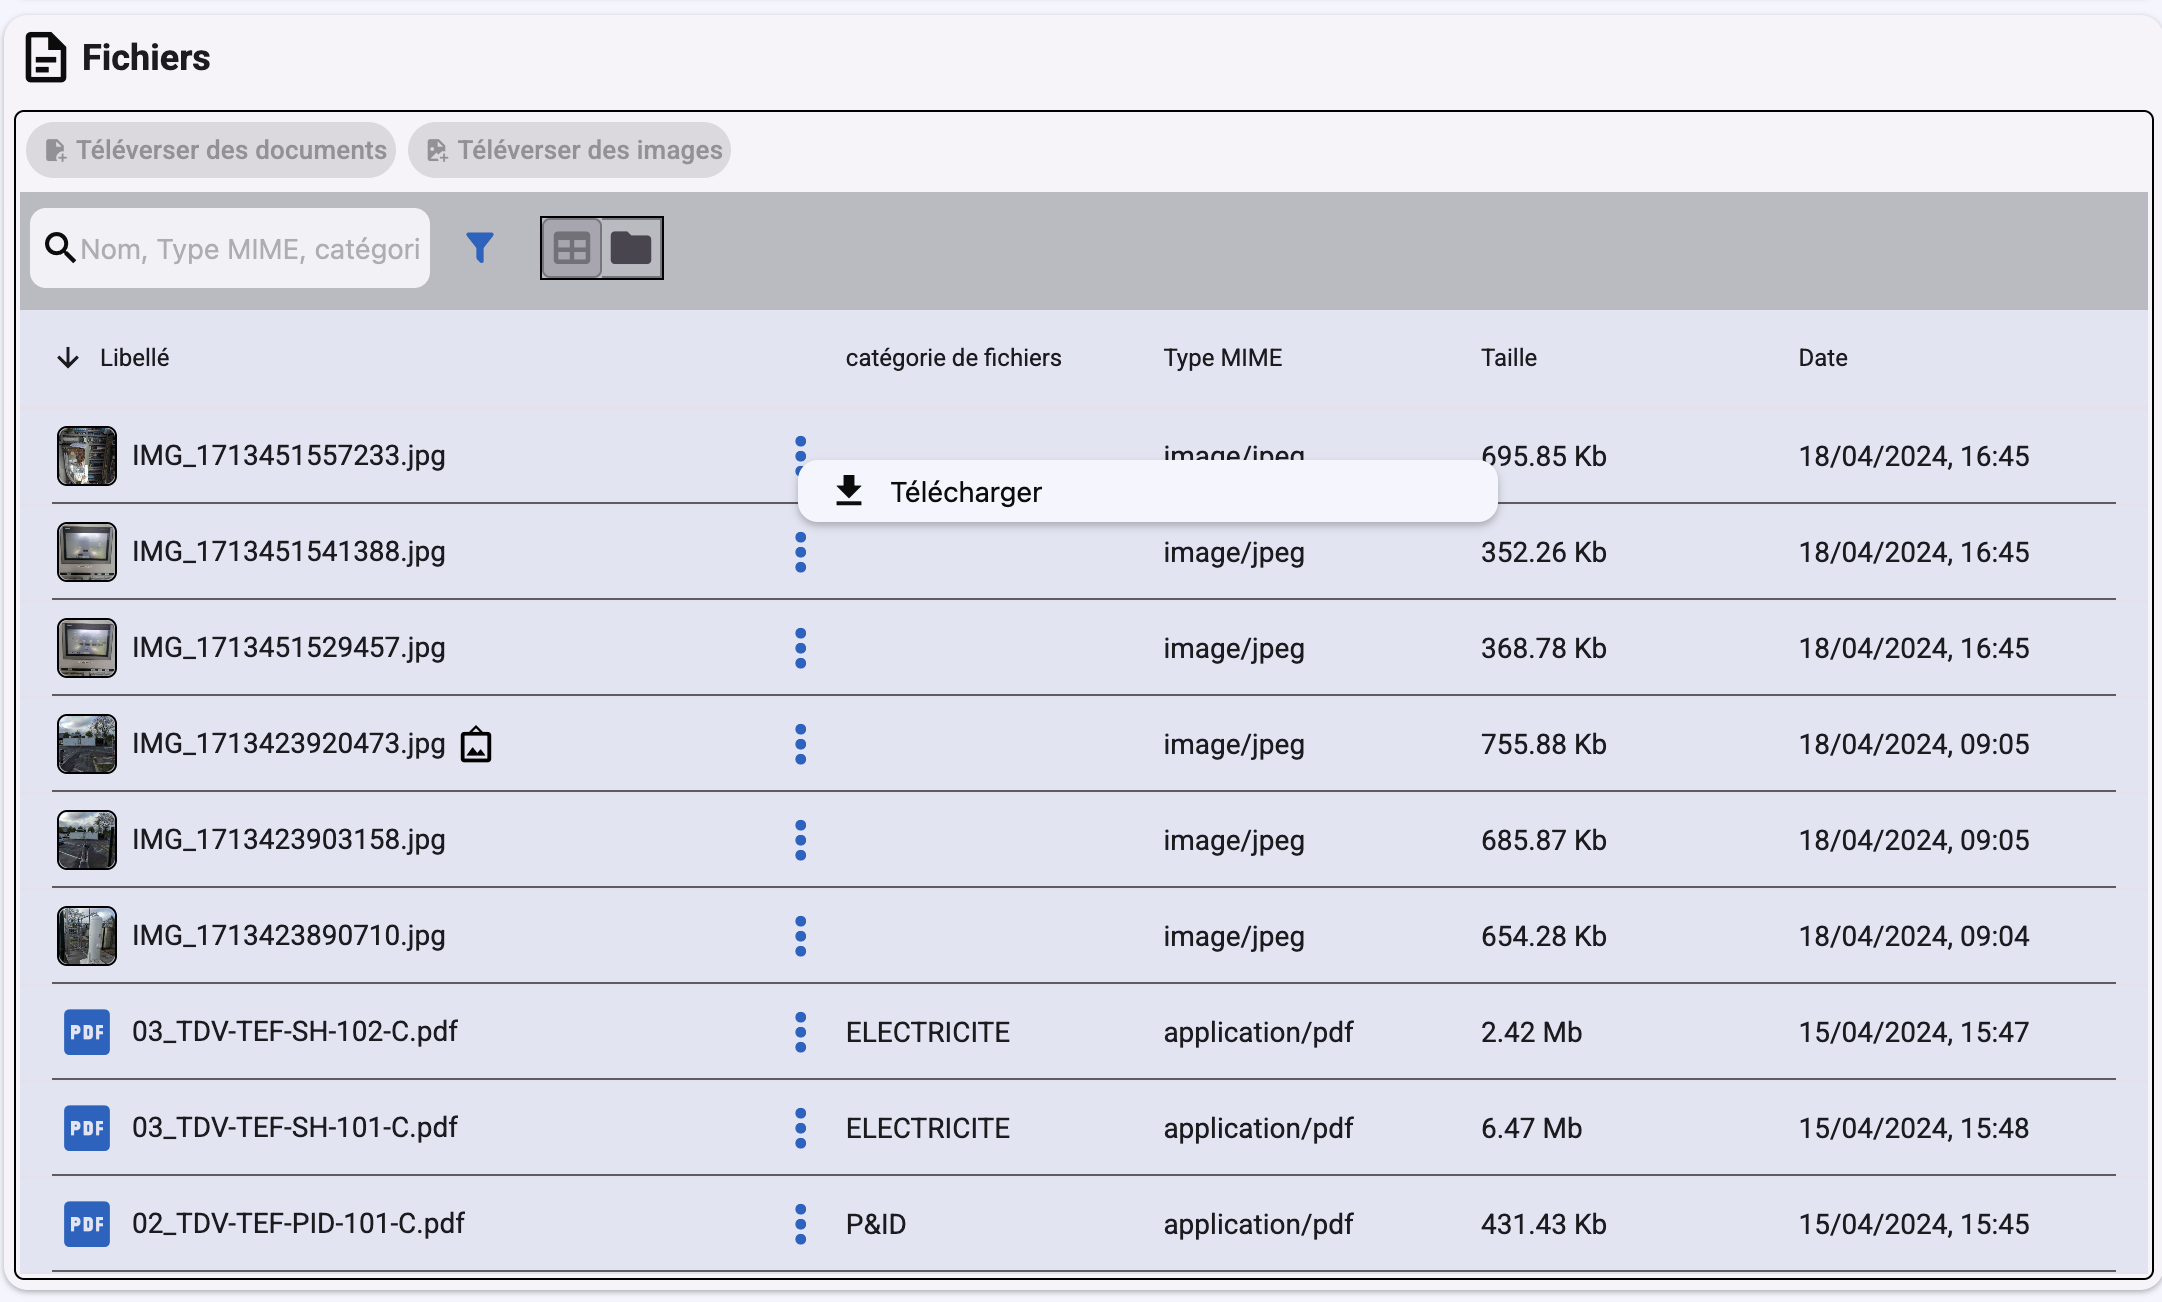This screenshot has width=2162, height=1302.
Task: Click PDF icon of 03_TDV-TEF-SH-102-C.pdf
Action: click(x=87, y=1032)
